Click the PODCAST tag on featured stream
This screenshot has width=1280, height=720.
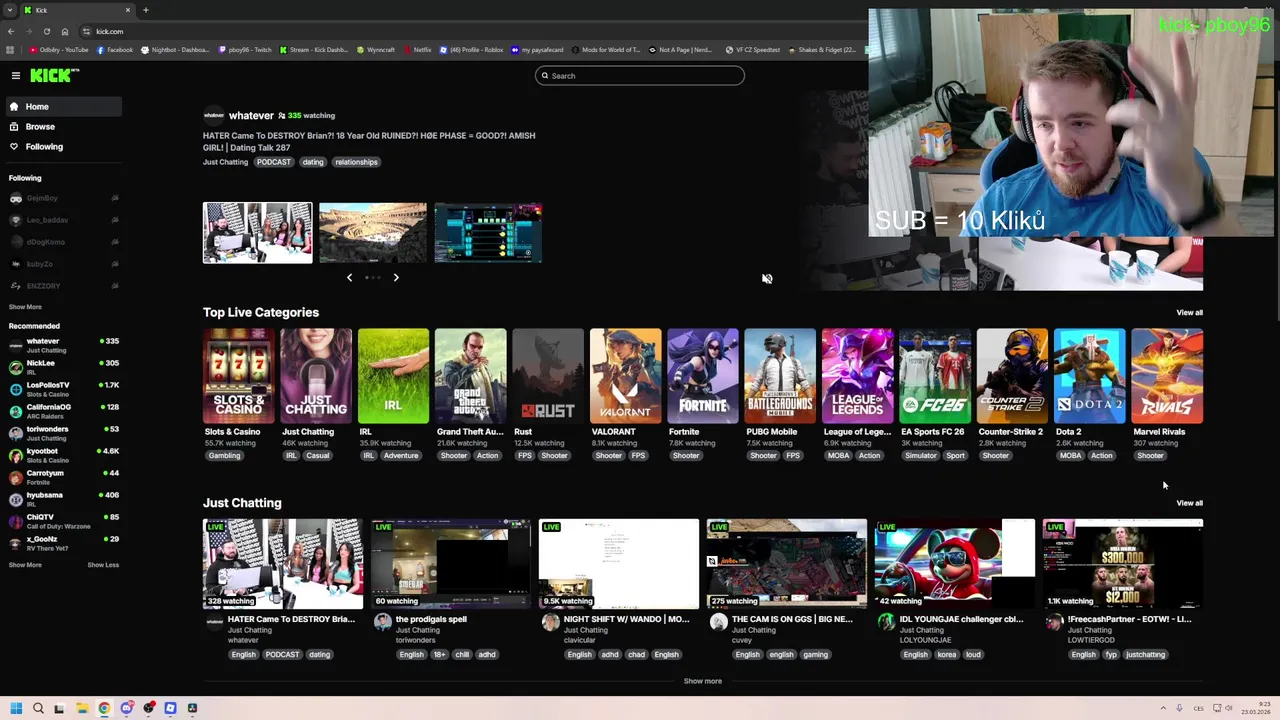[x=273, y=162]
